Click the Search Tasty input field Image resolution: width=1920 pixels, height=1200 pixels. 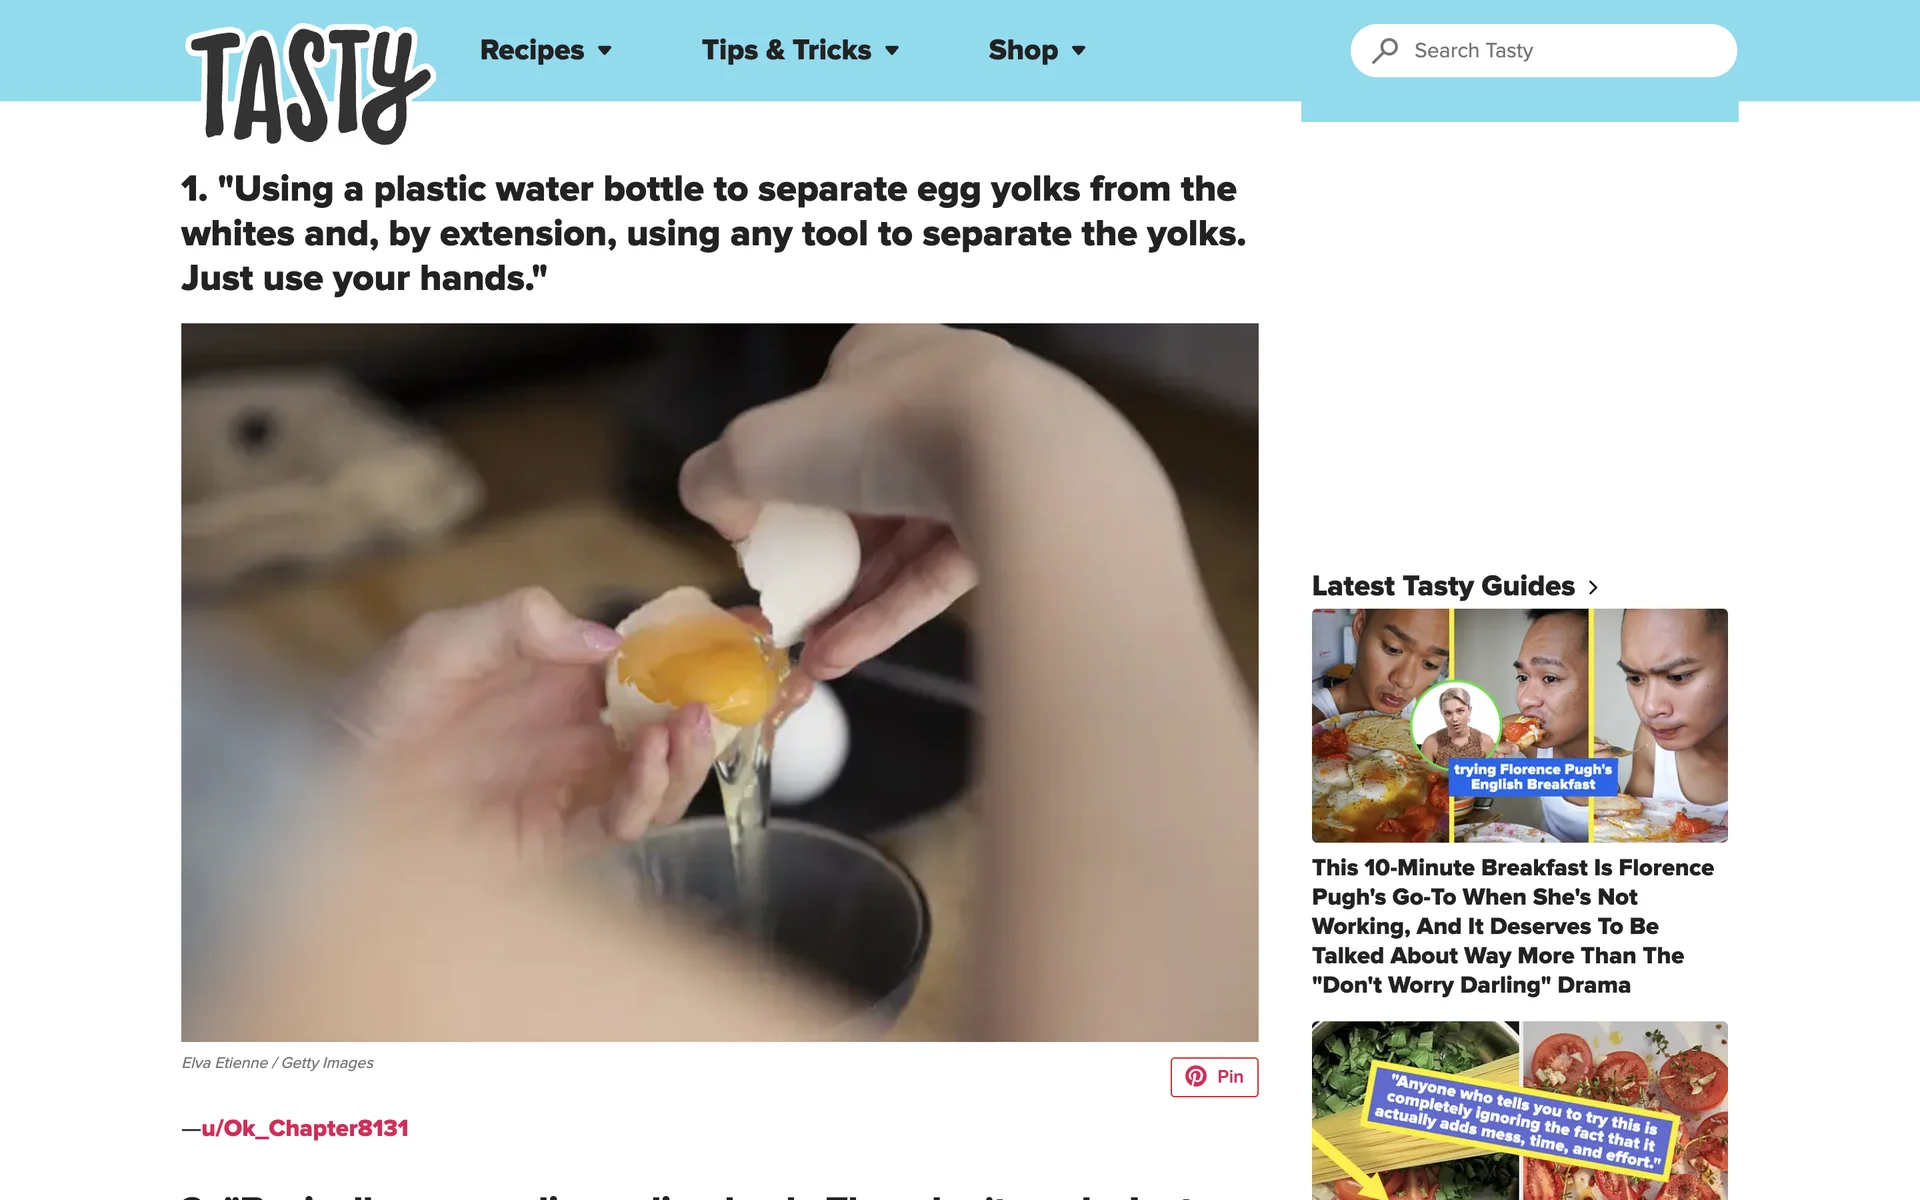point(1543,51)
